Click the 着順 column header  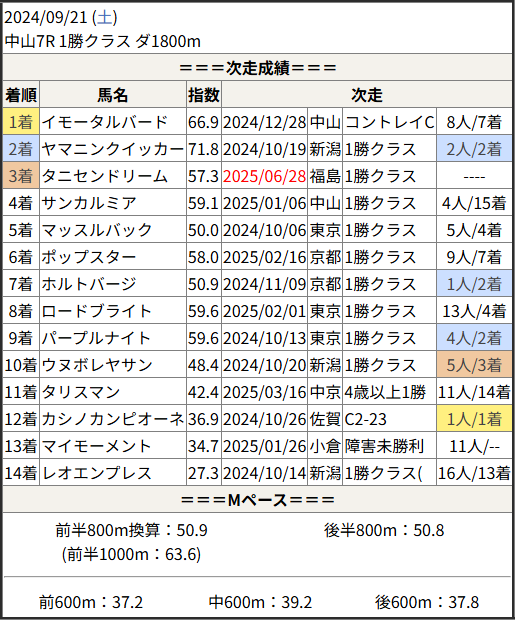(x=21, y=95)
